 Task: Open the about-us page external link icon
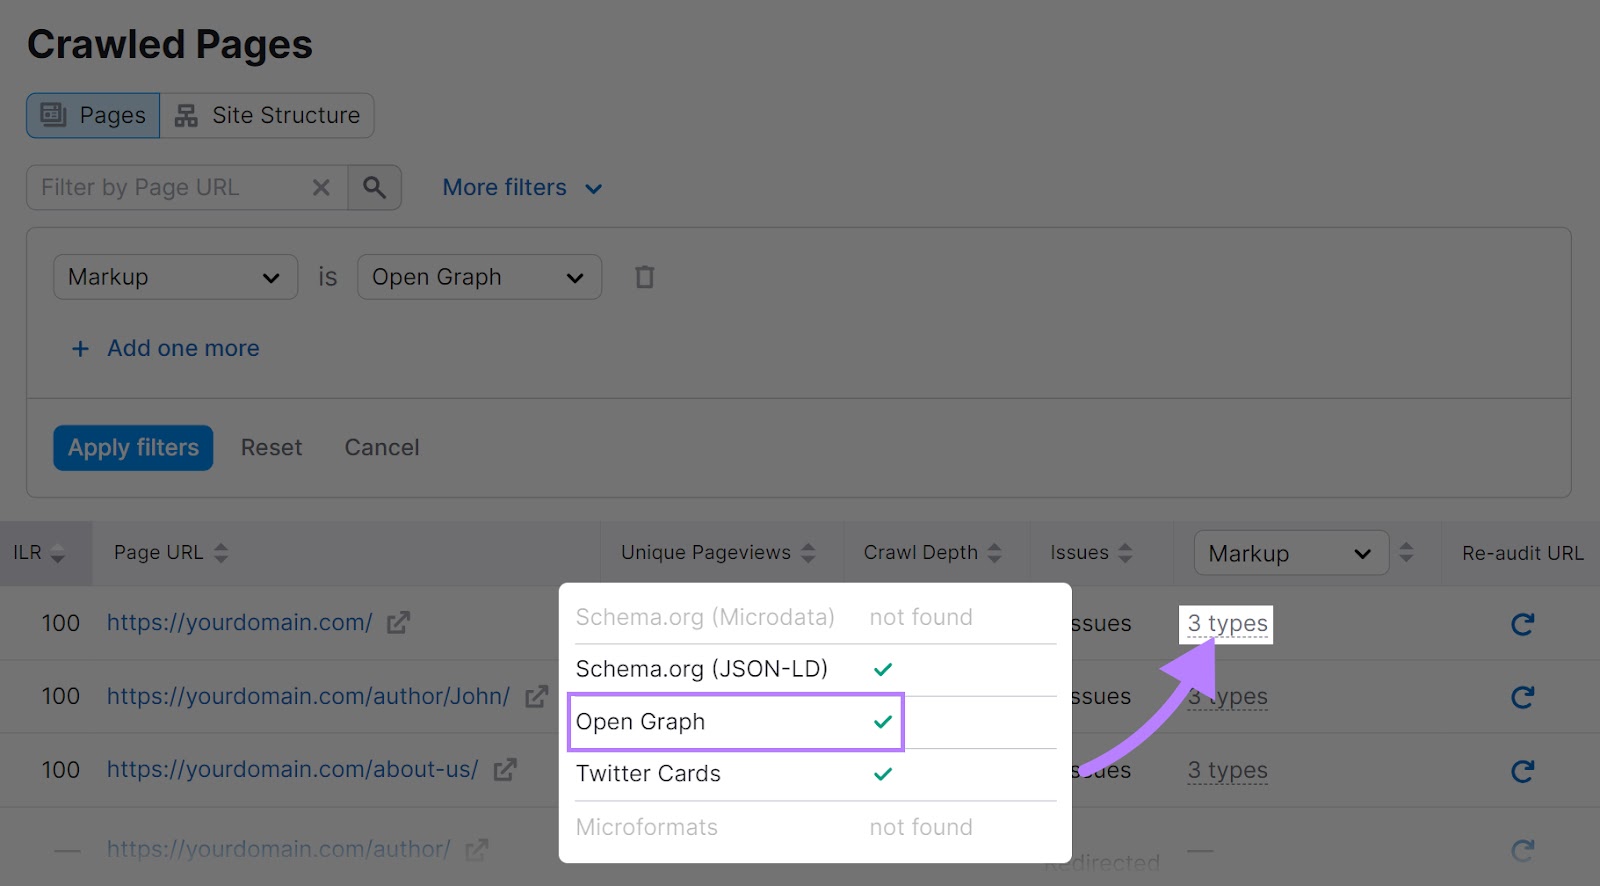[x=507, y=770]
